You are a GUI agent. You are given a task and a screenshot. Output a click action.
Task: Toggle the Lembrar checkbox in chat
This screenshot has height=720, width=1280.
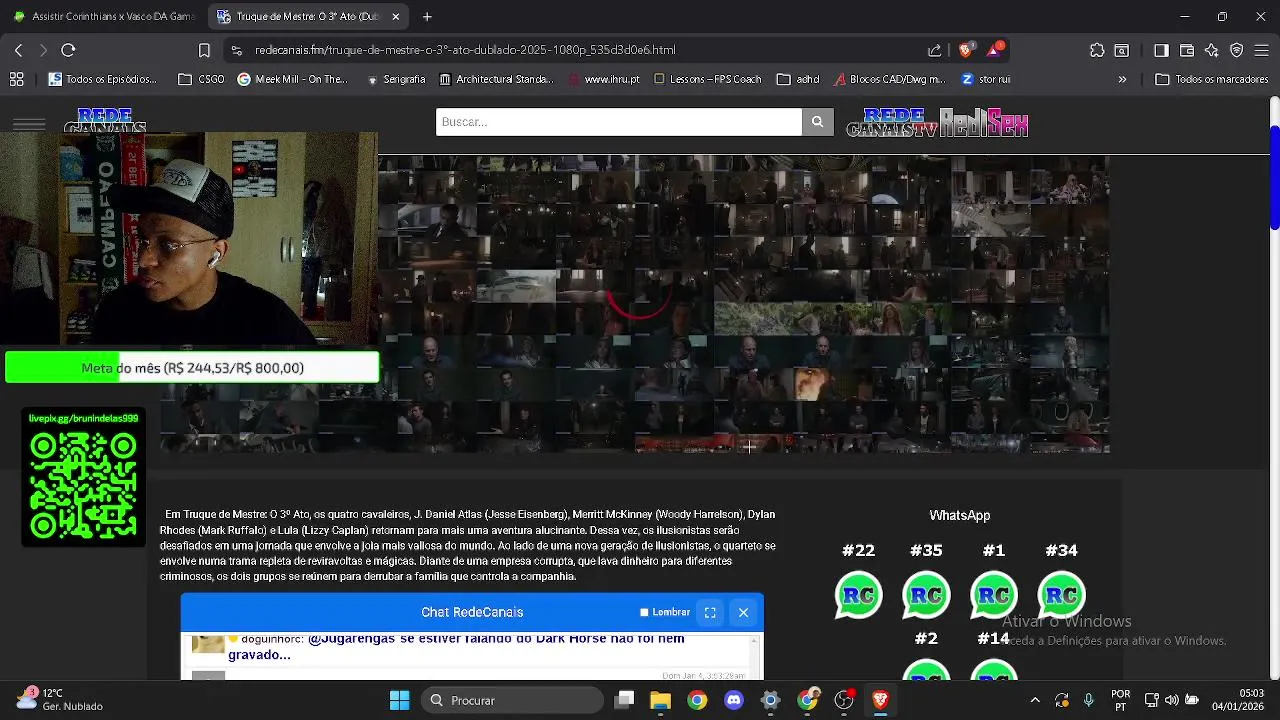644,612
